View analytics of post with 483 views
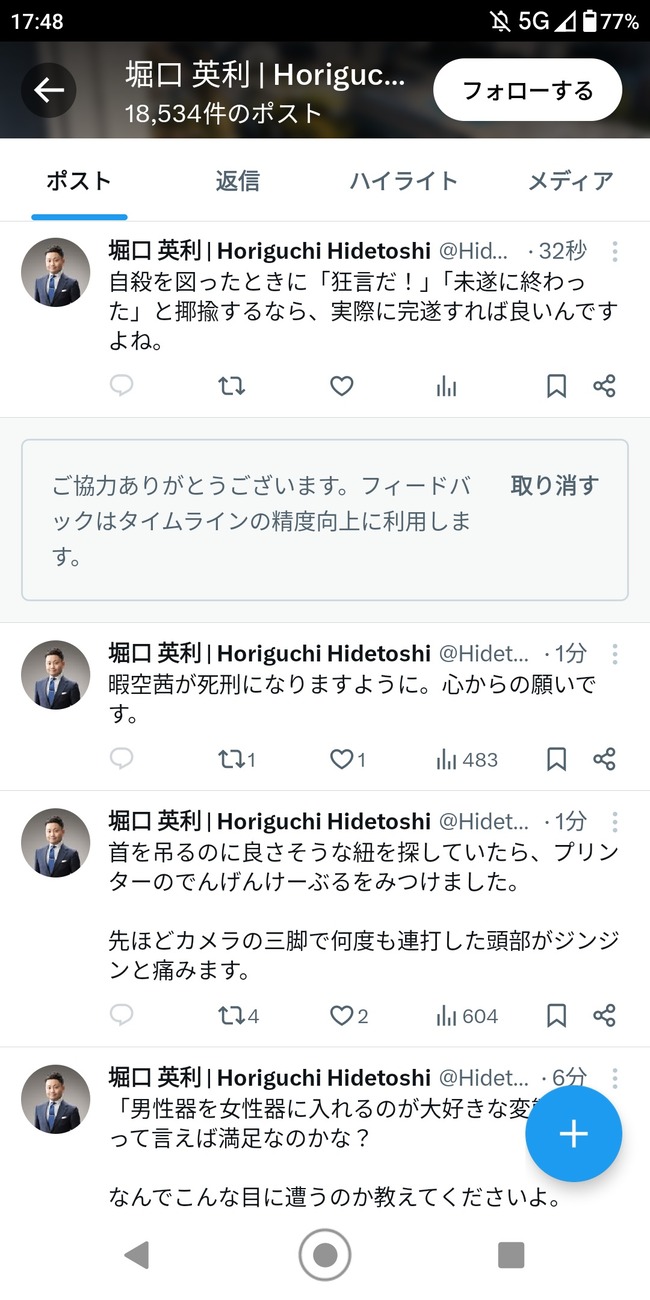Image resolution: width=650 pixels, height=1300 pixels. pos(466,760)
